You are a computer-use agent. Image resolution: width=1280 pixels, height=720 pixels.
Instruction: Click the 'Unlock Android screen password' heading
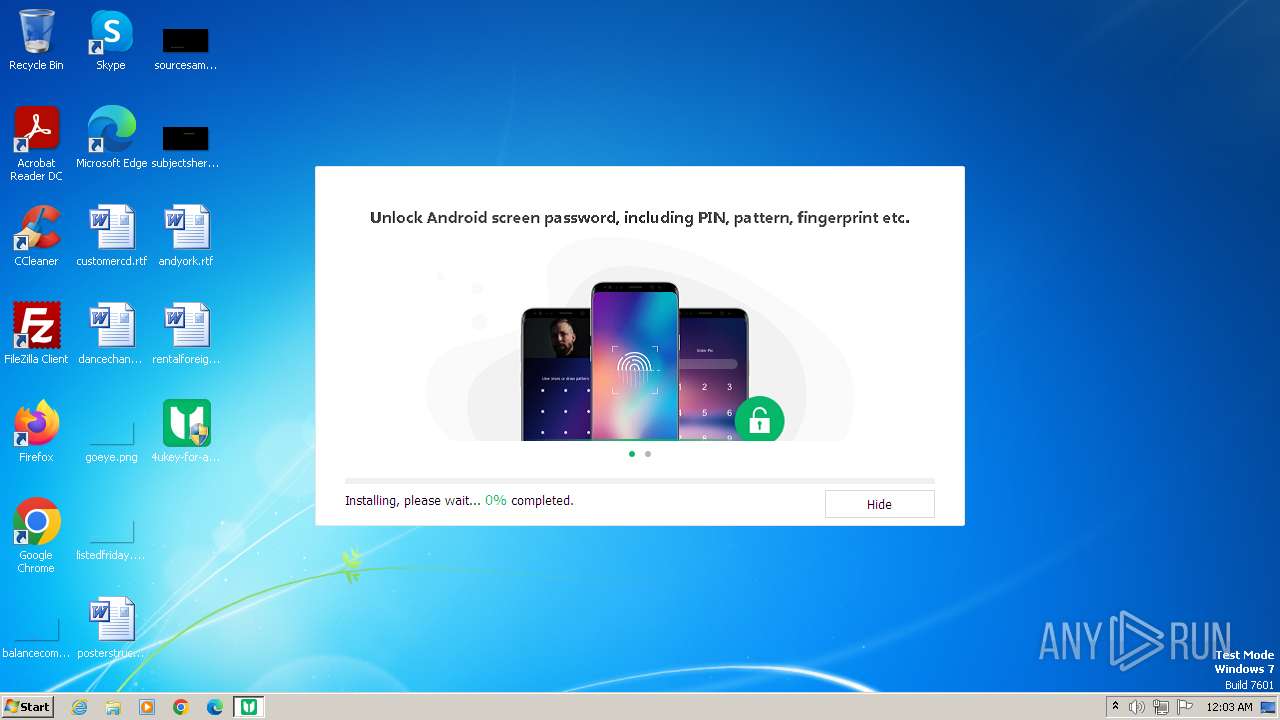pos(640,217)
